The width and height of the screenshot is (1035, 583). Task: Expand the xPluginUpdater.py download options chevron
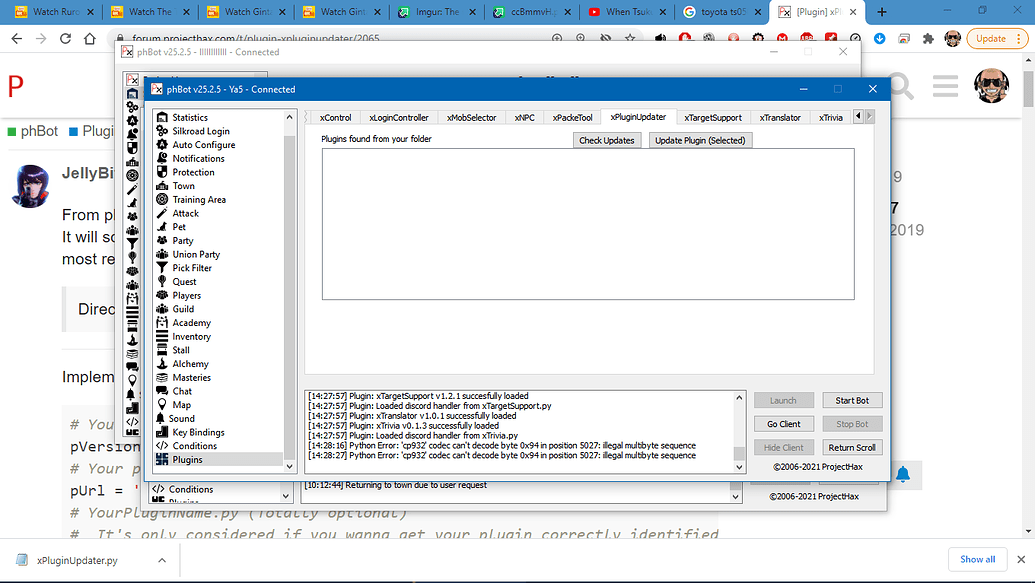pos(160,559)
